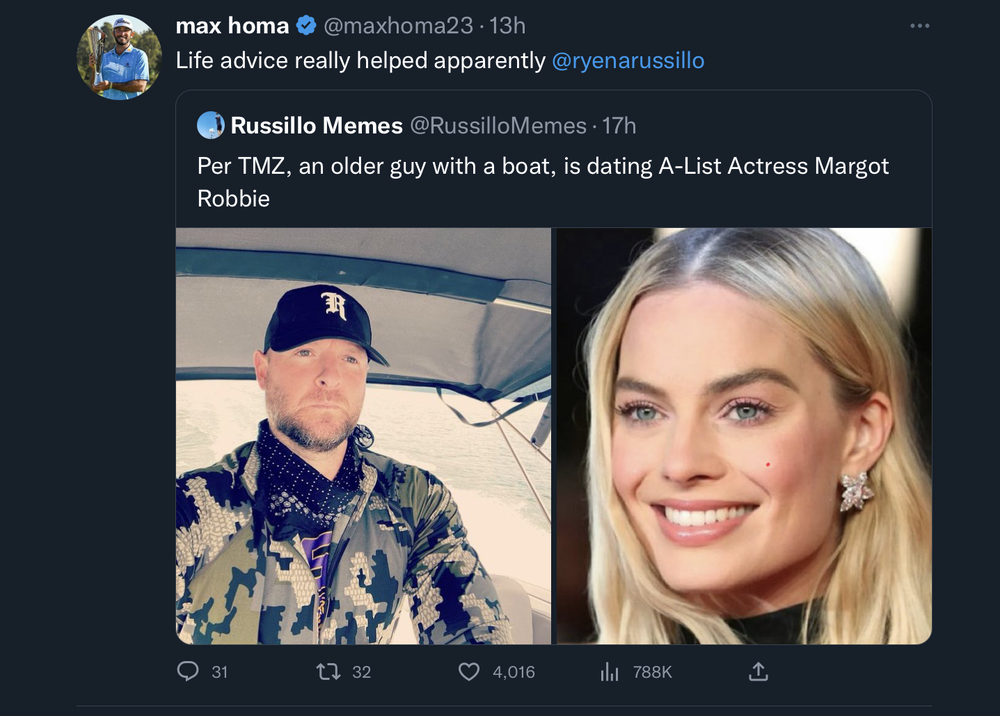Follow the @ryenarussillo mention link
The image size is (1000, 716).
click(628, 60)
